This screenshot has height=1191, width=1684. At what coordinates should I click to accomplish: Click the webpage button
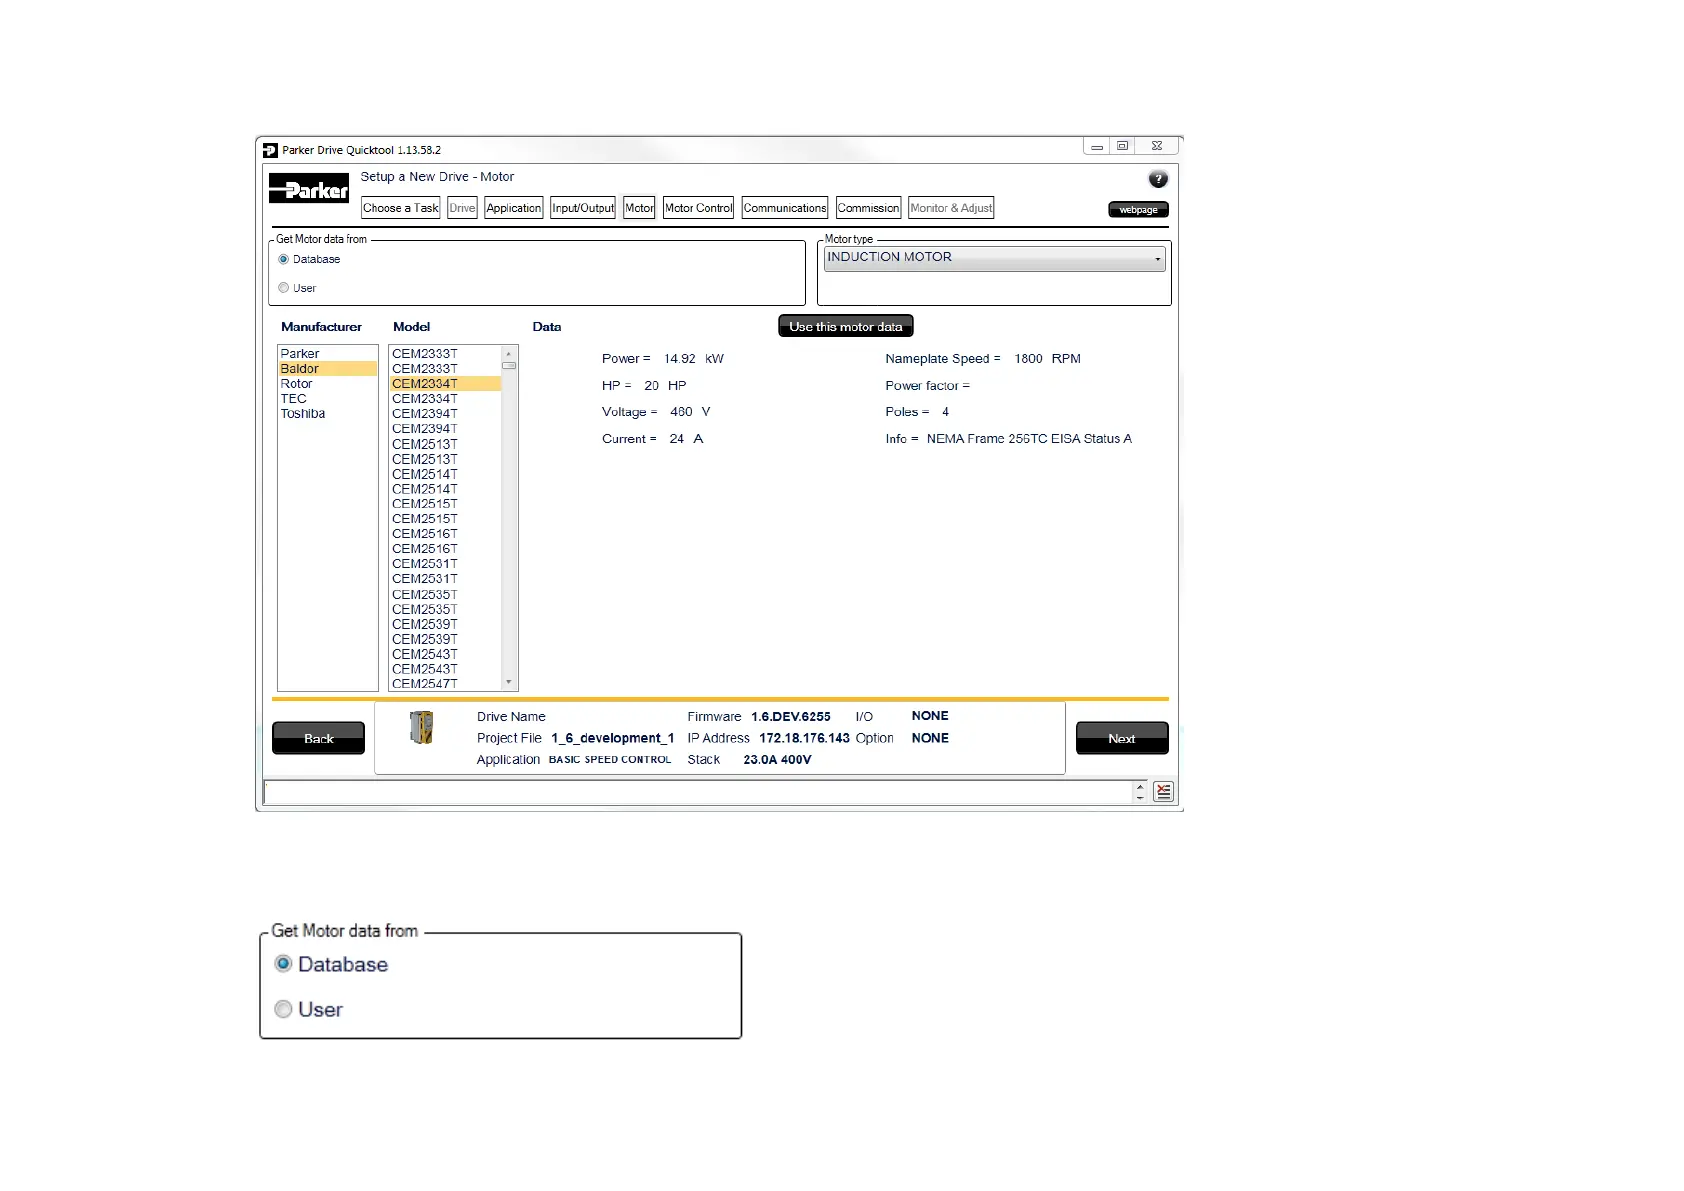pos(1138,210)
